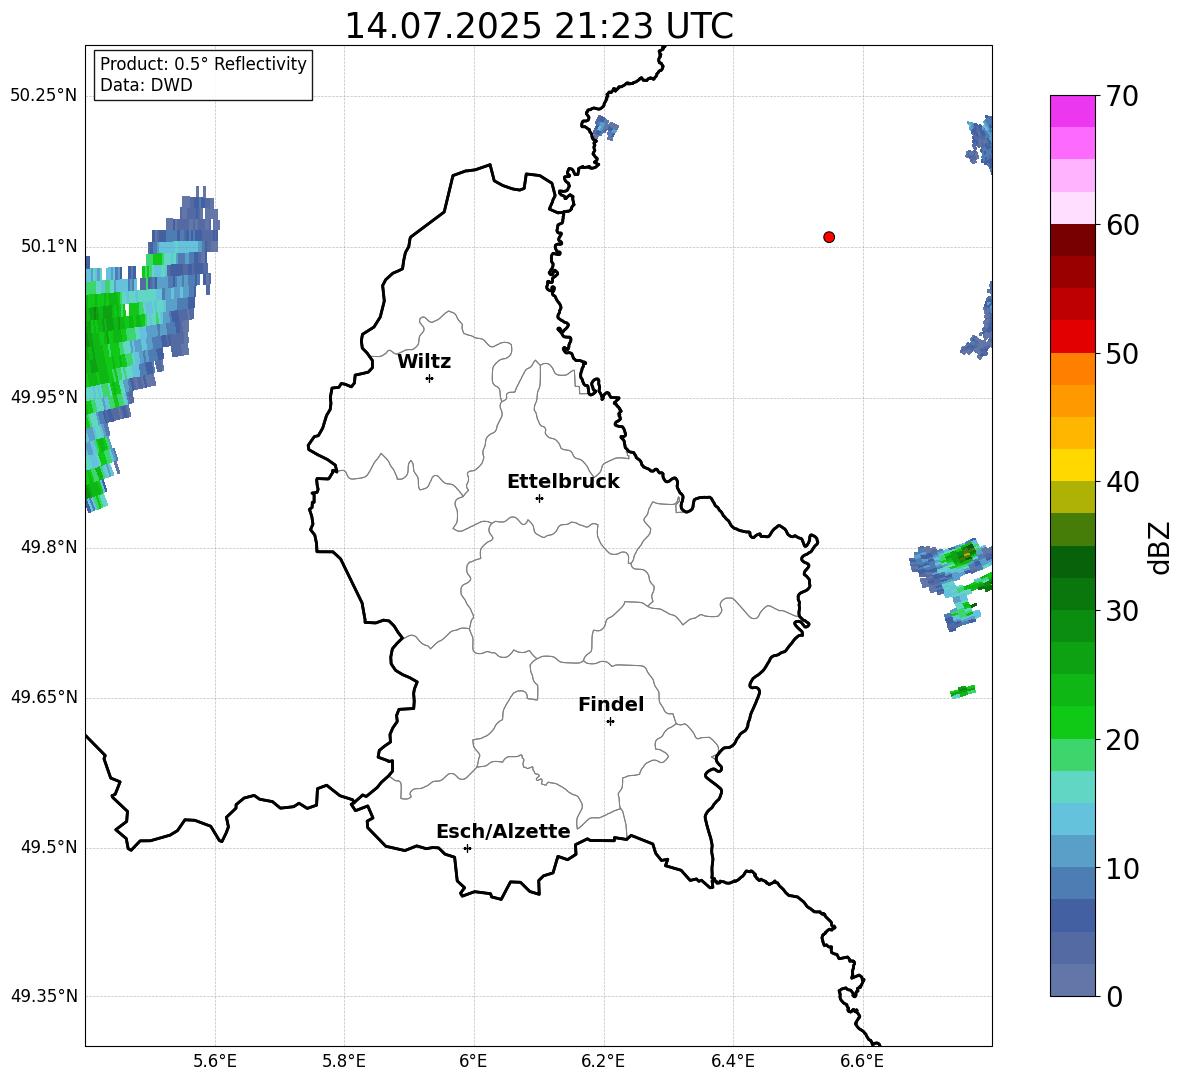Click the Ettelbruck station label
Viewport: 1184px width, 1081px height.
(x=563, y=482)
